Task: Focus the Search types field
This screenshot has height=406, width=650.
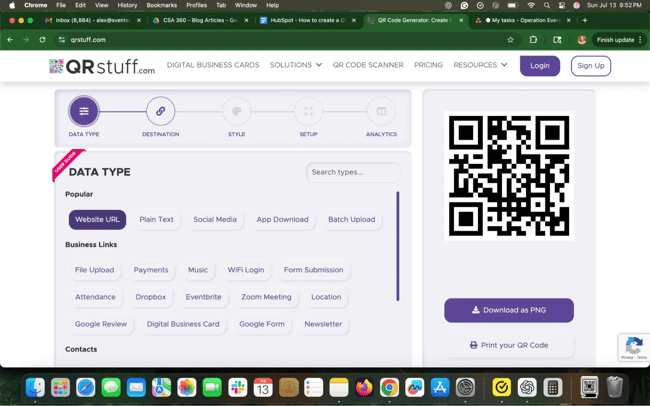Action: coord(353,172)
